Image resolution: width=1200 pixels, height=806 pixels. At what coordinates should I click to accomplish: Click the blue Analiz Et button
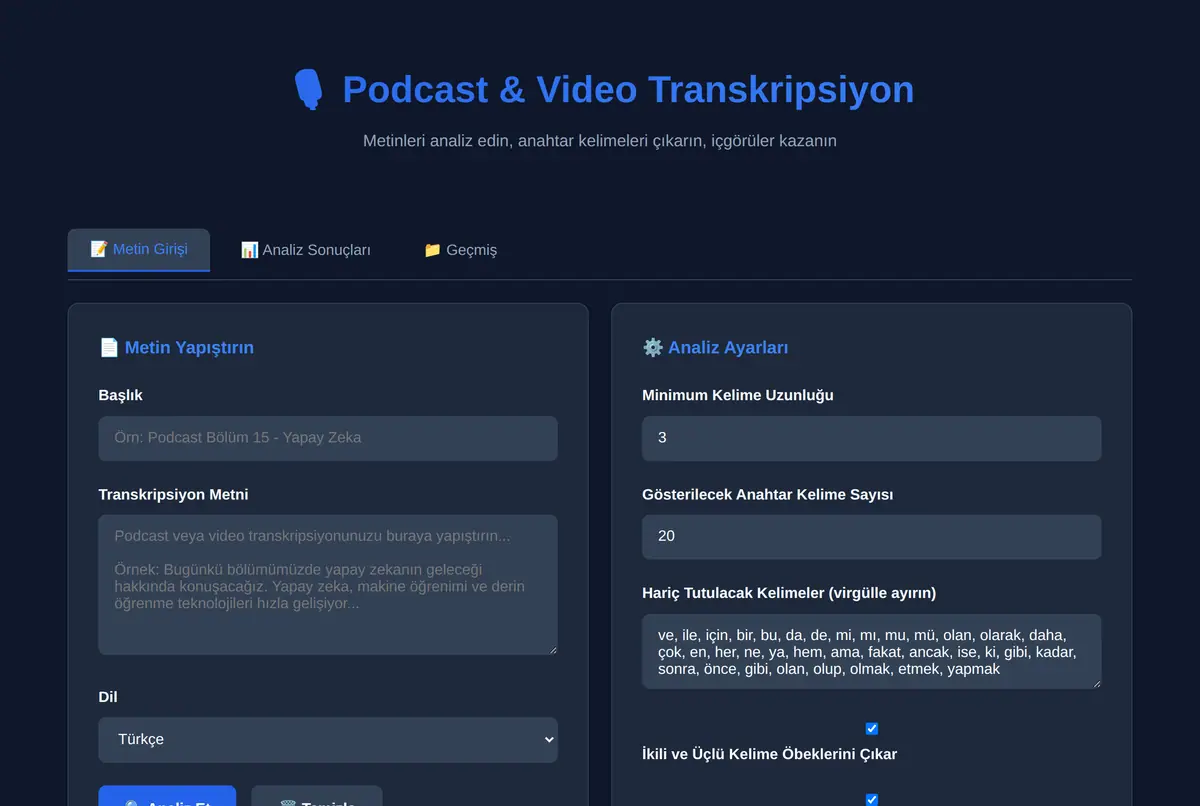pos(167,796)
